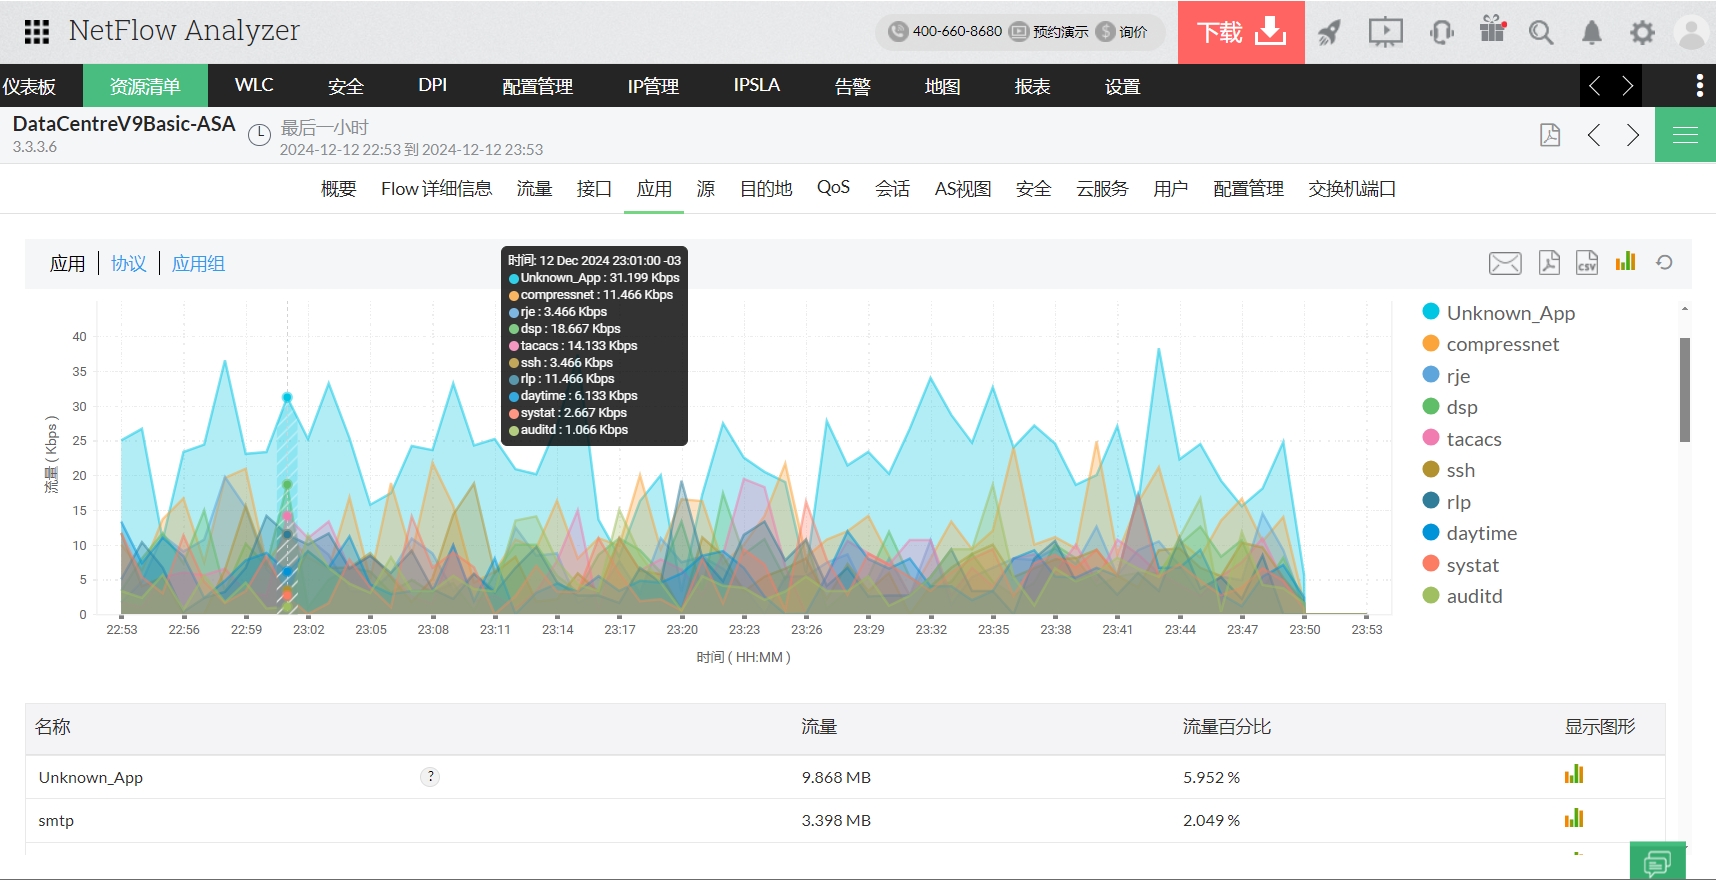Open chart type bar-graph icon

[x=1625, y=262]
